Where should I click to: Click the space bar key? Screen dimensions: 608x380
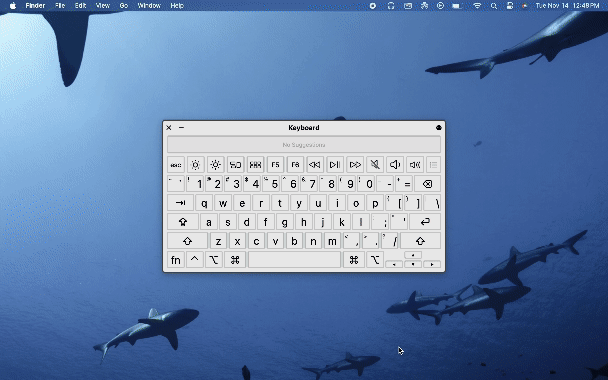pos(294,260)
